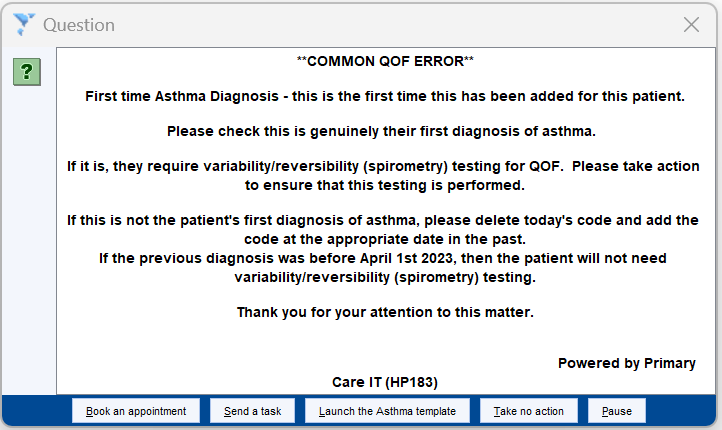
Task: Choose Book an appointment
Action: (x=136, y=411)
